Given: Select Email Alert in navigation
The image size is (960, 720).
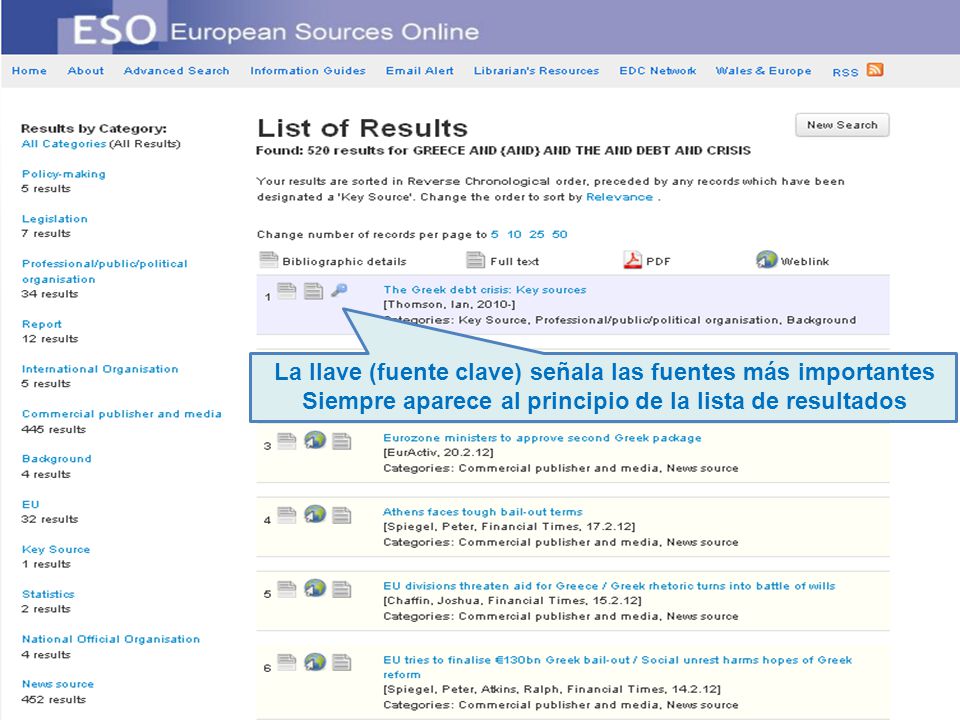Looking at the screenshot, I should tap(420, 71).
